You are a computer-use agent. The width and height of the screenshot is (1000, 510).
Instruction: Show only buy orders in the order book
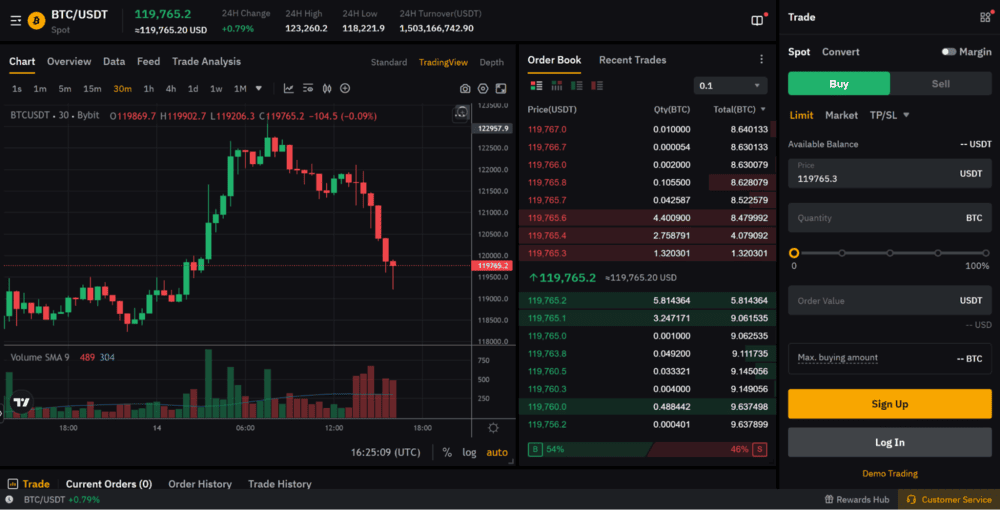point(577,85)
